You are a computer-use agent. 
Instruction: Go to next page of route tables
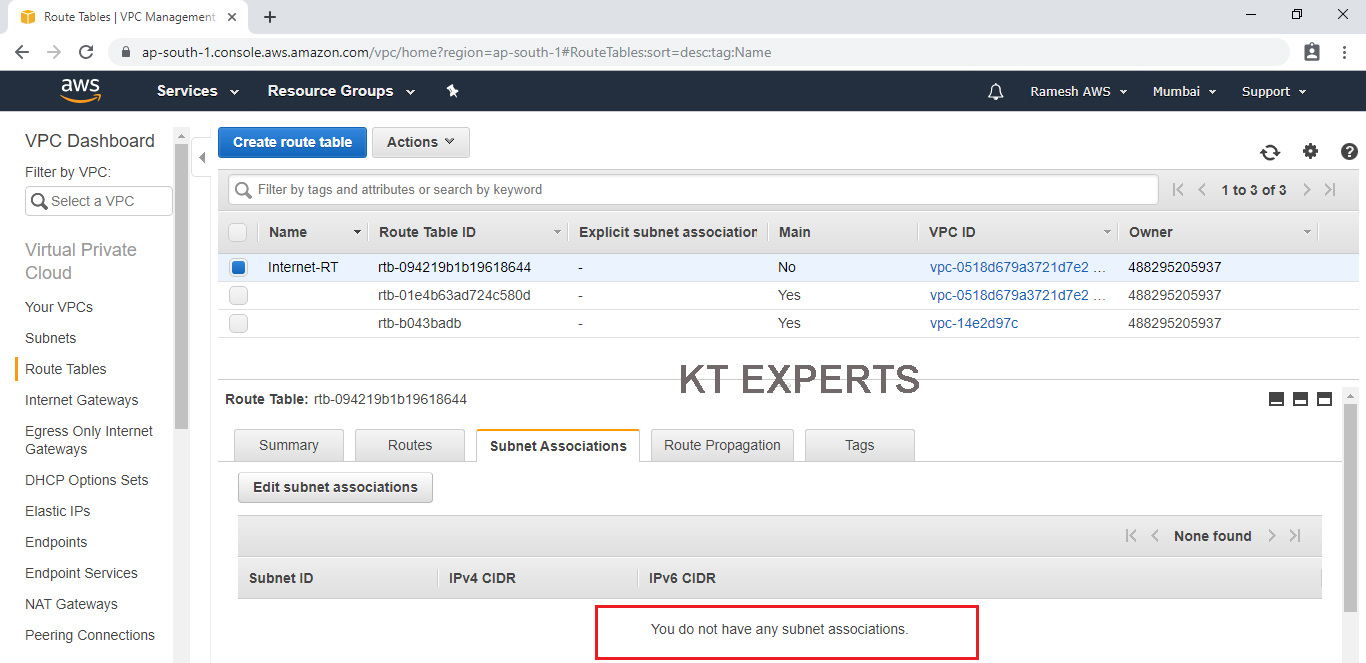[x=1306, y=190]
